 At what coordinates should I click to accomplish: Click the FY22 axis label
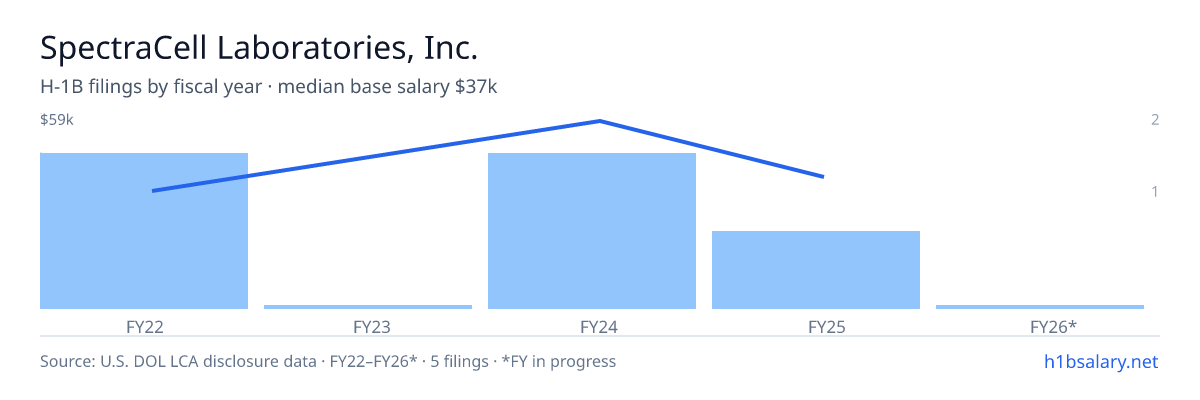tap(144, 326)
